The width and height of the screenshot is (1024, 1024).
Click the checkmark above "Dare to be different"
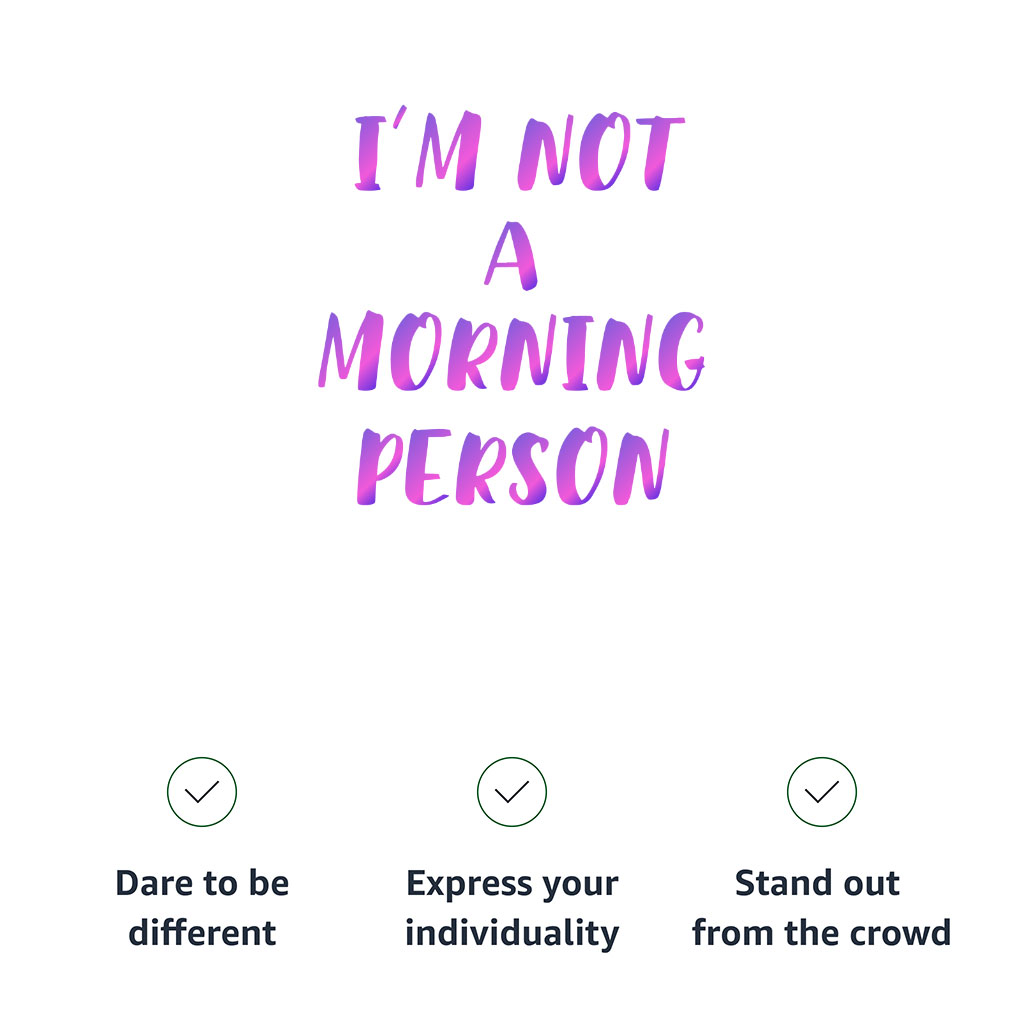tap(202, 792)
